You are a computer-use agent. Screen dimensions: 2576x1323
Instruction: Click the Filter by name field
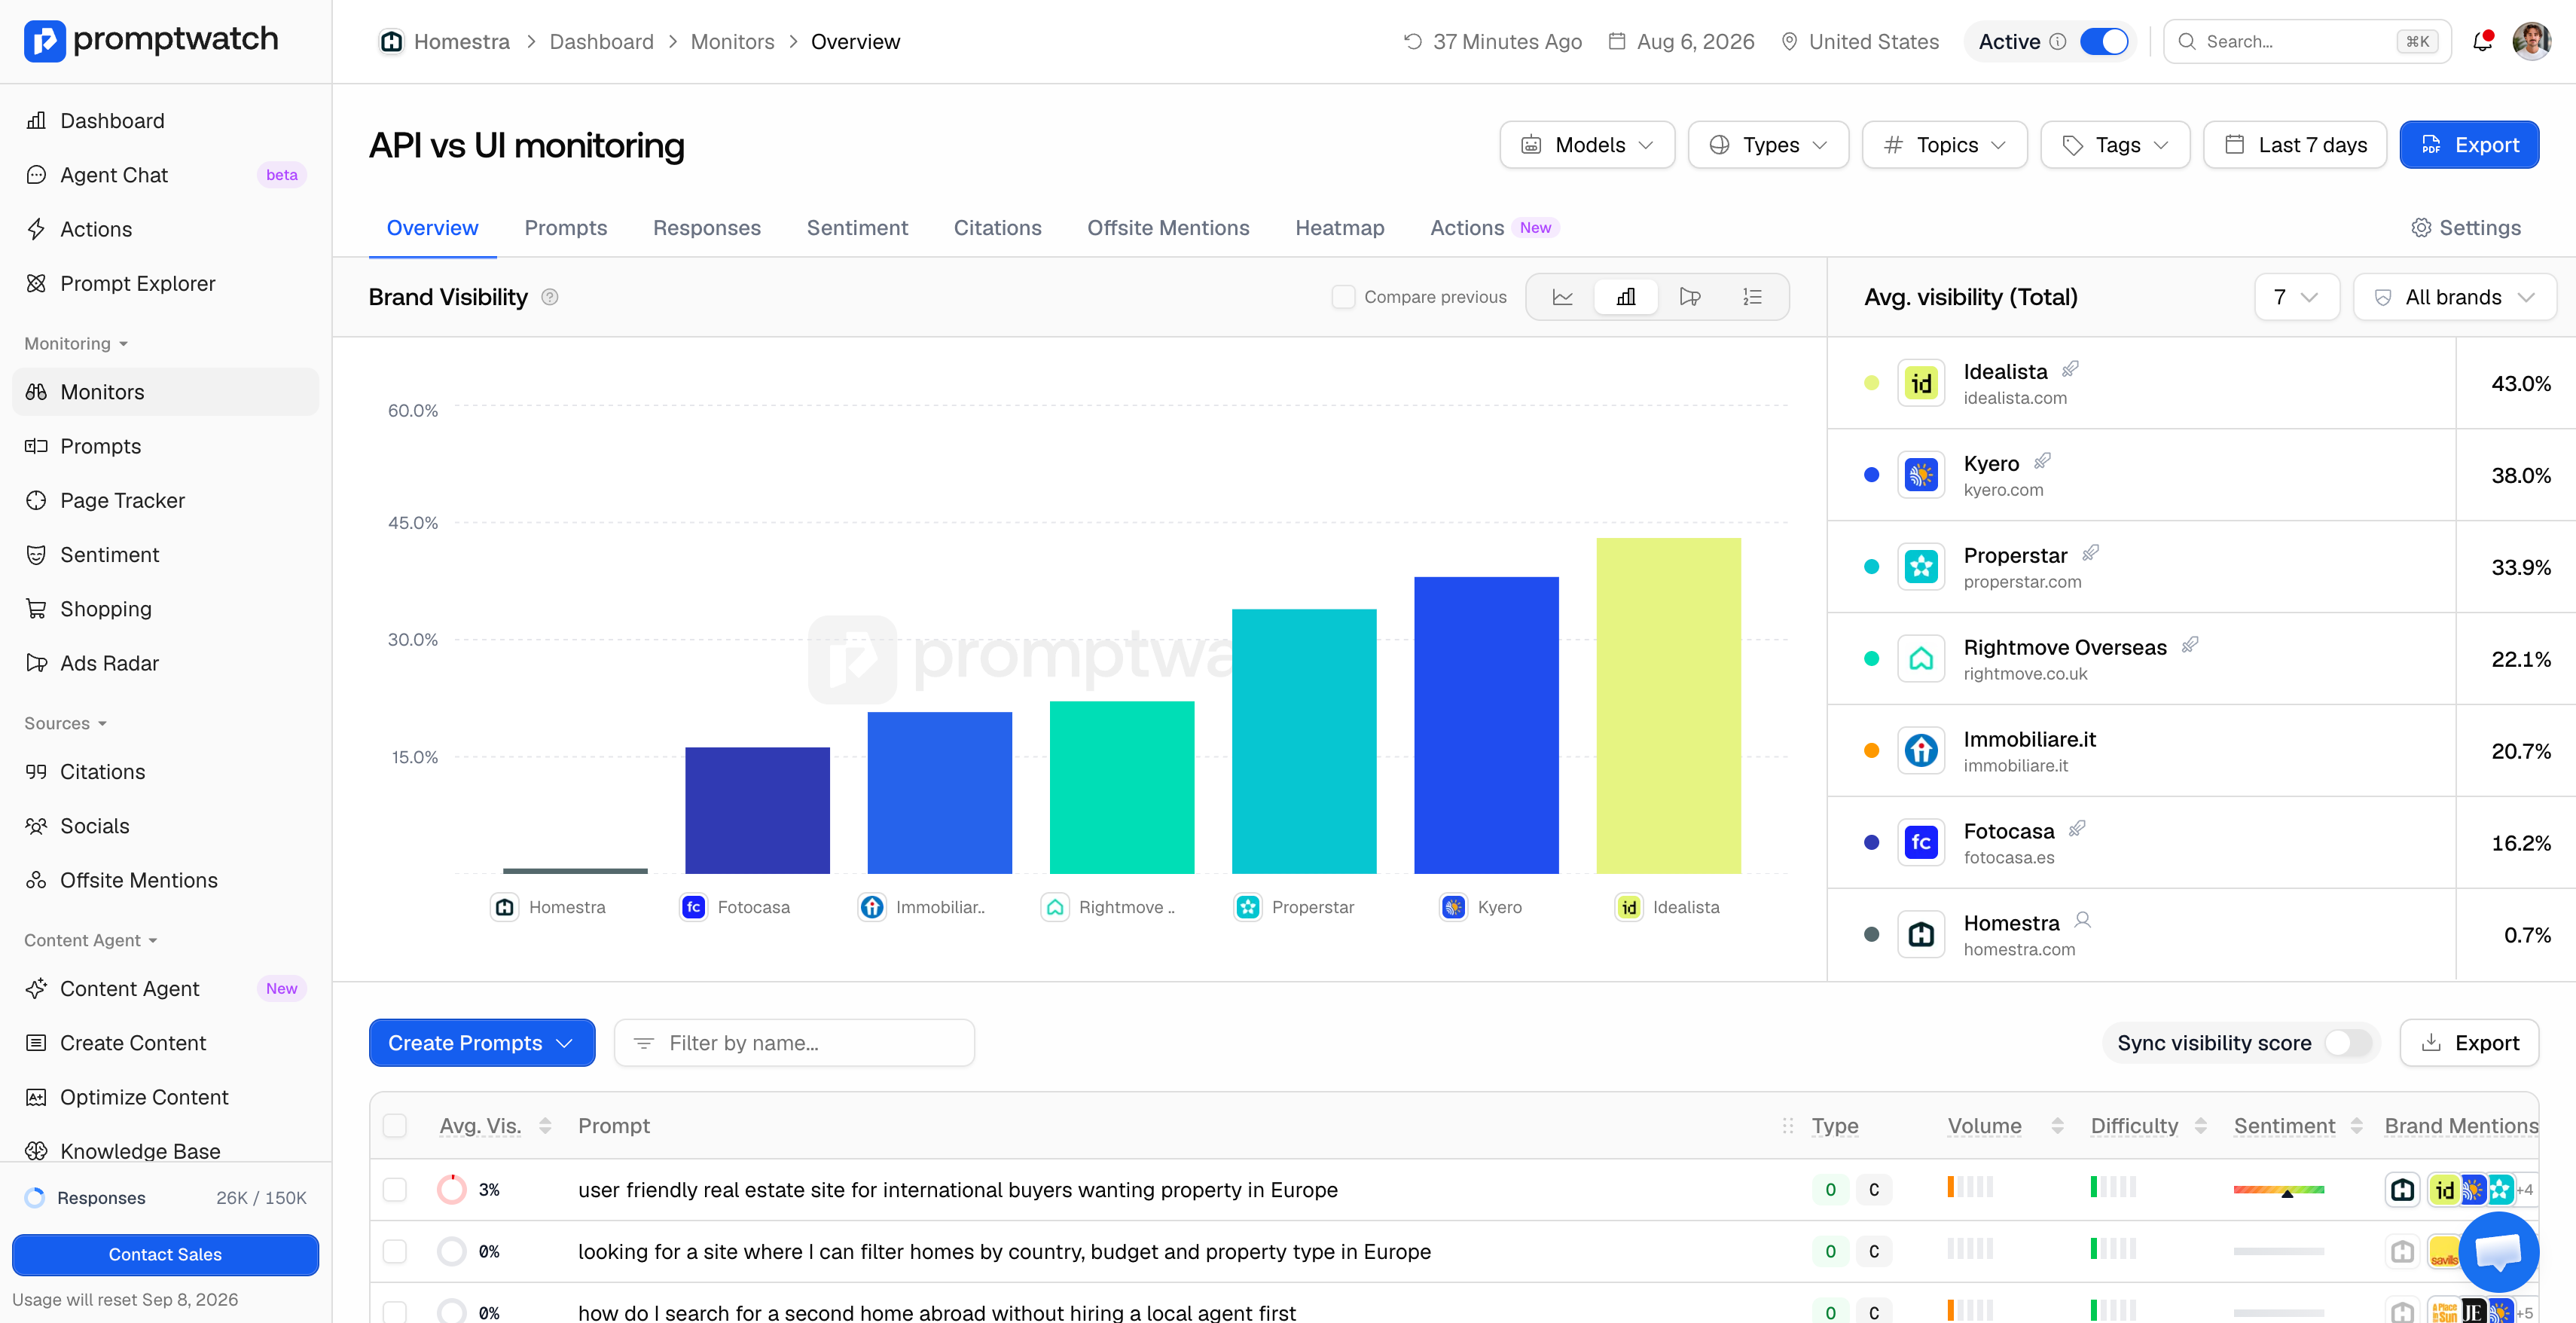pos(794,1043)
